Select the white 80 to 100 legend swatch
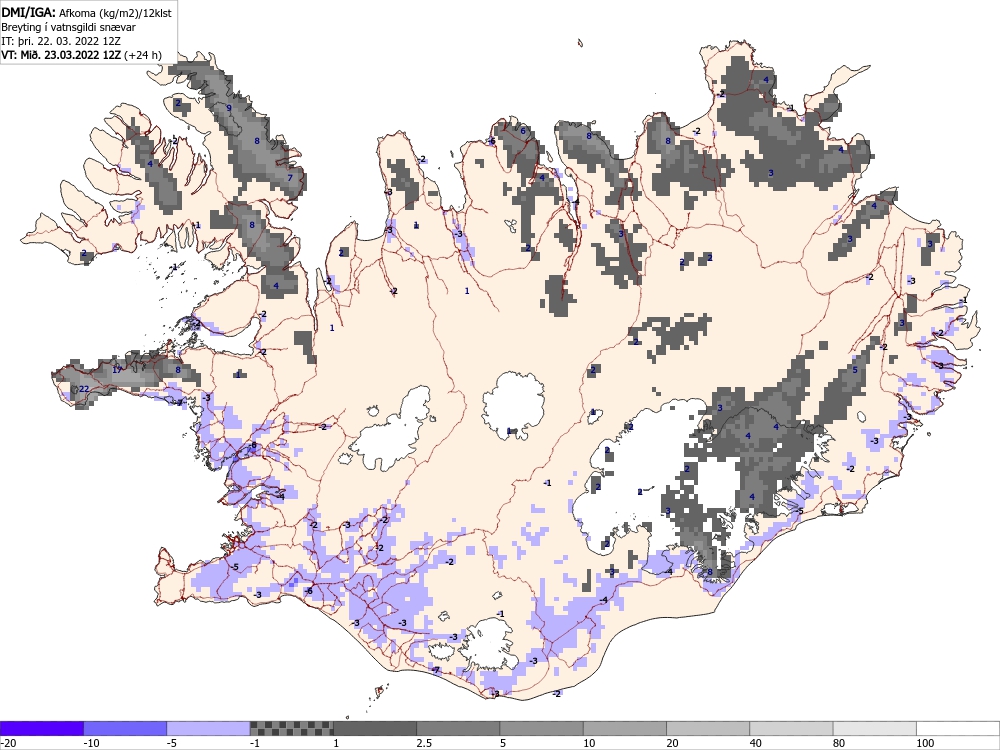 [875, 728]
